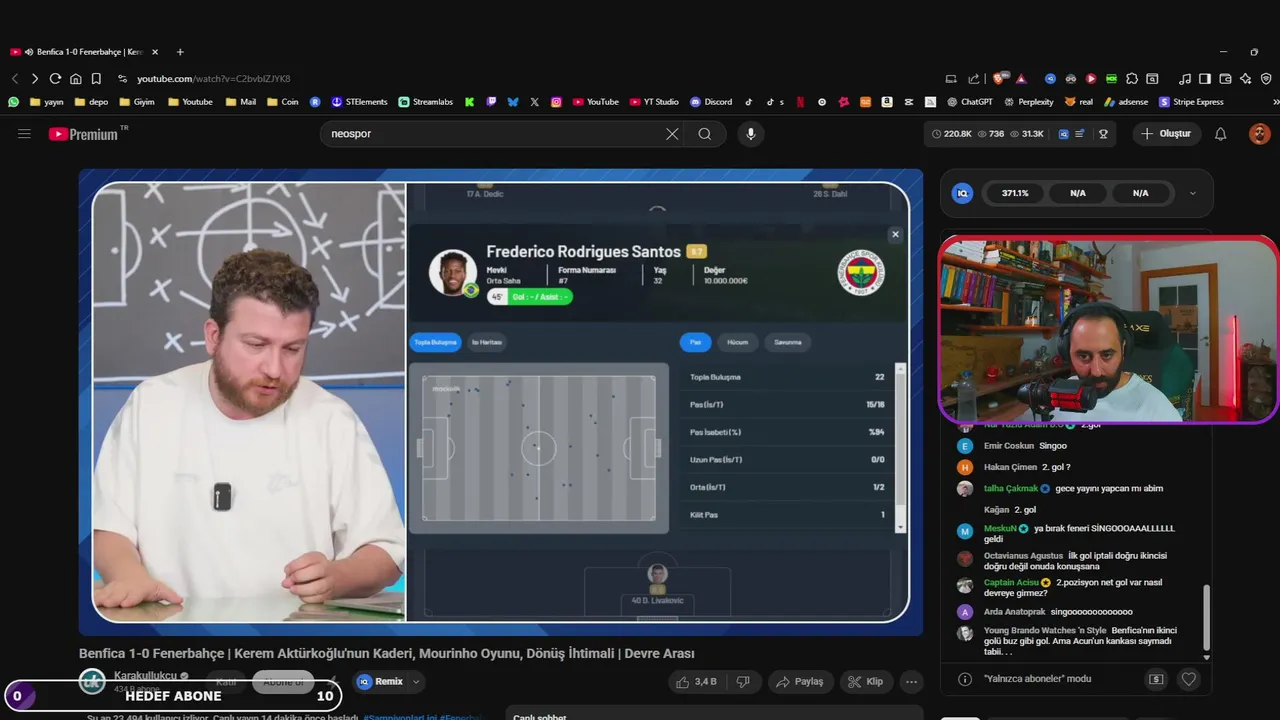Click the Paylaş share button
The width and height of the screenshot is (1280, 720).
(800, 682)
